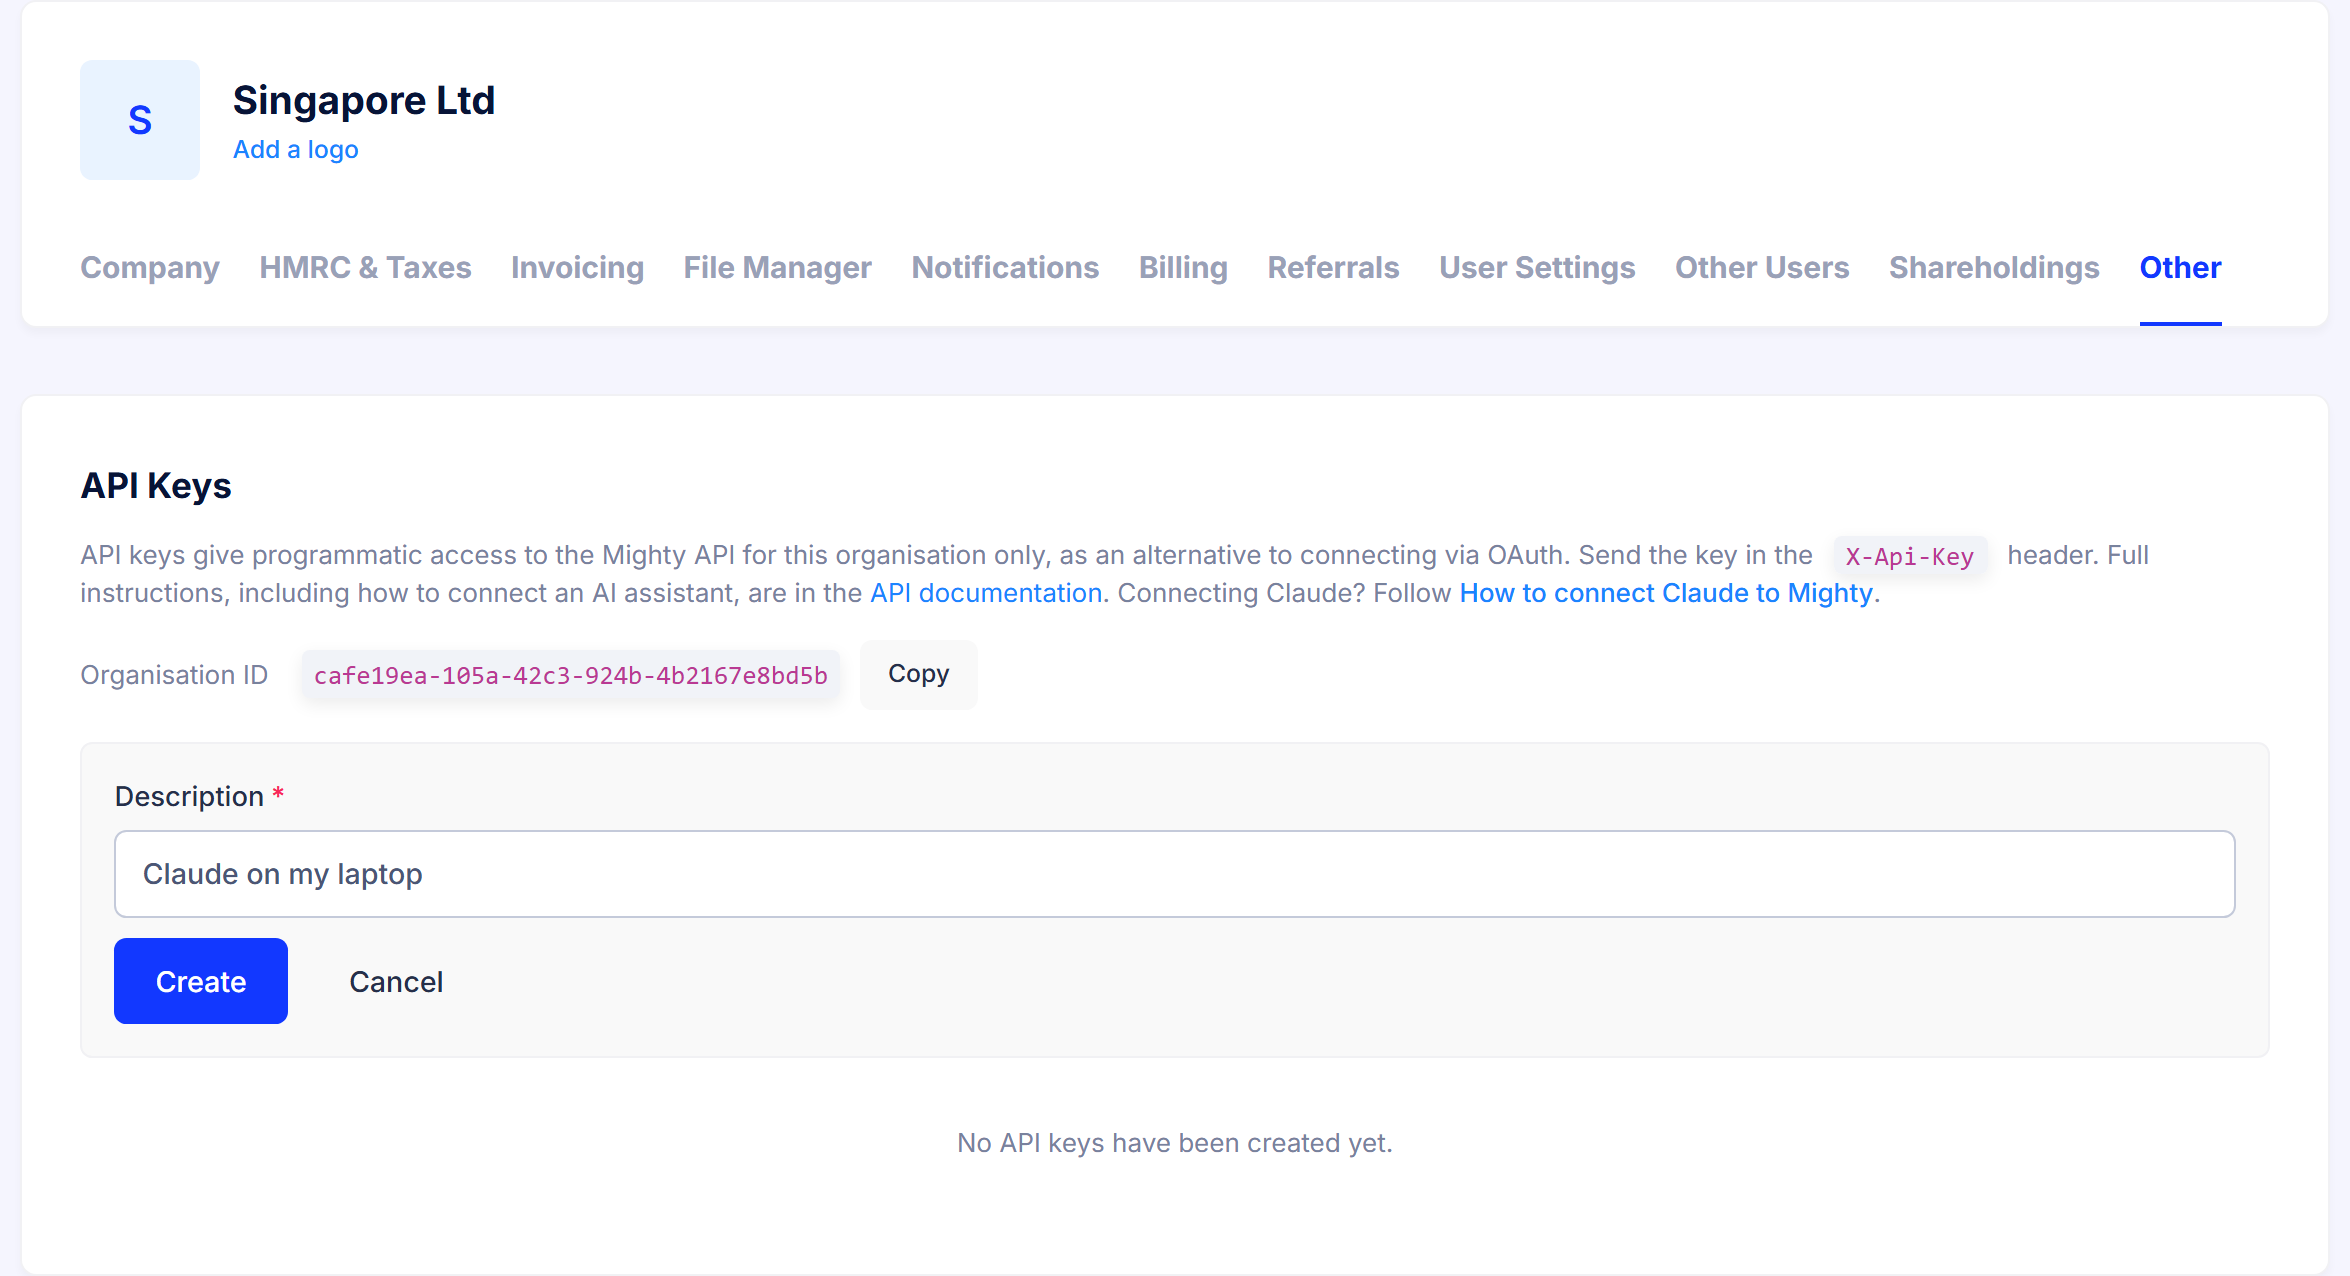Switch to the Referrals tab
Screen dimensions: 2350x1276
pyautogui.click(x=1333, y=267)
